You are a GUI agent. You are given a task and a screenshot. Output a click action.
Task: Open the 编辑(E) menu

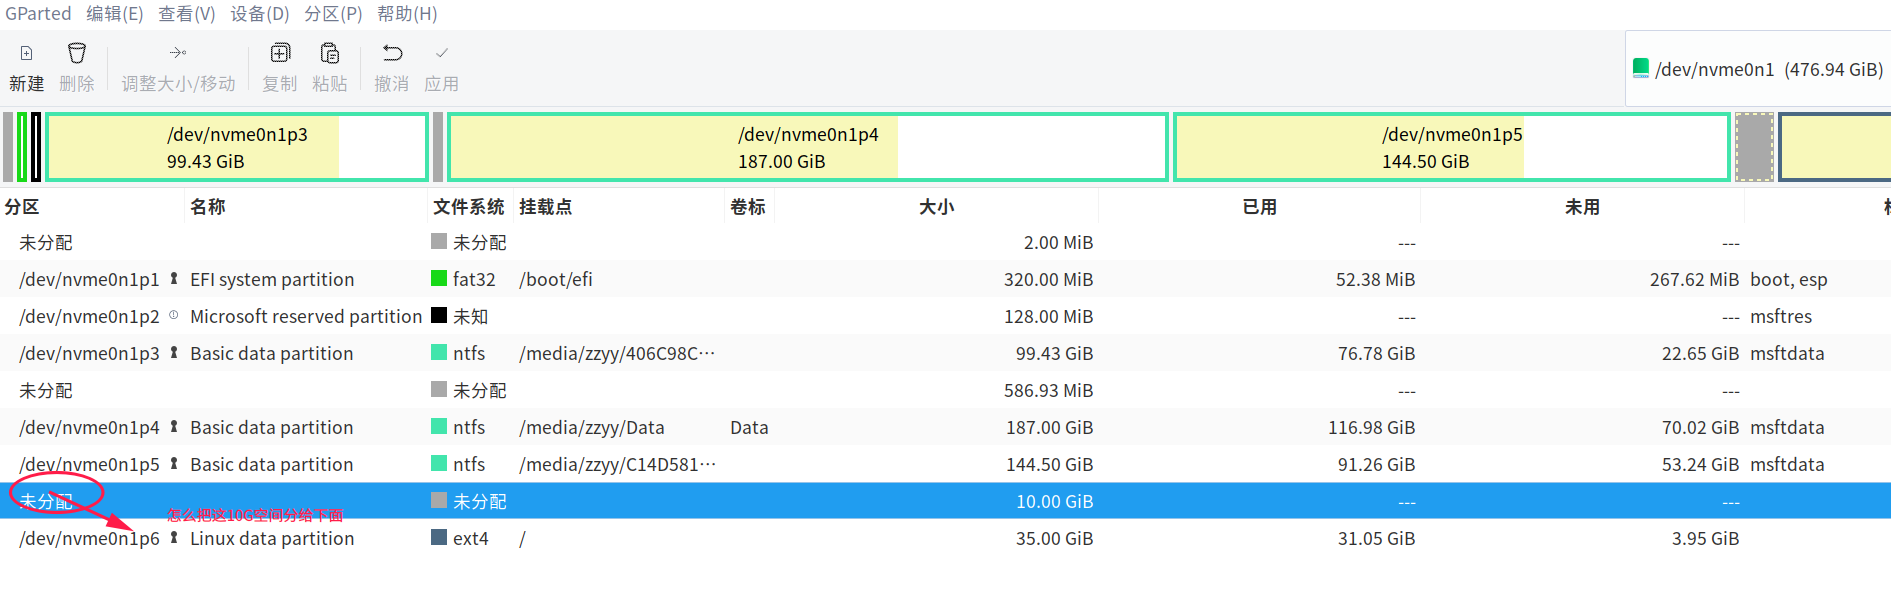[115, 14]
